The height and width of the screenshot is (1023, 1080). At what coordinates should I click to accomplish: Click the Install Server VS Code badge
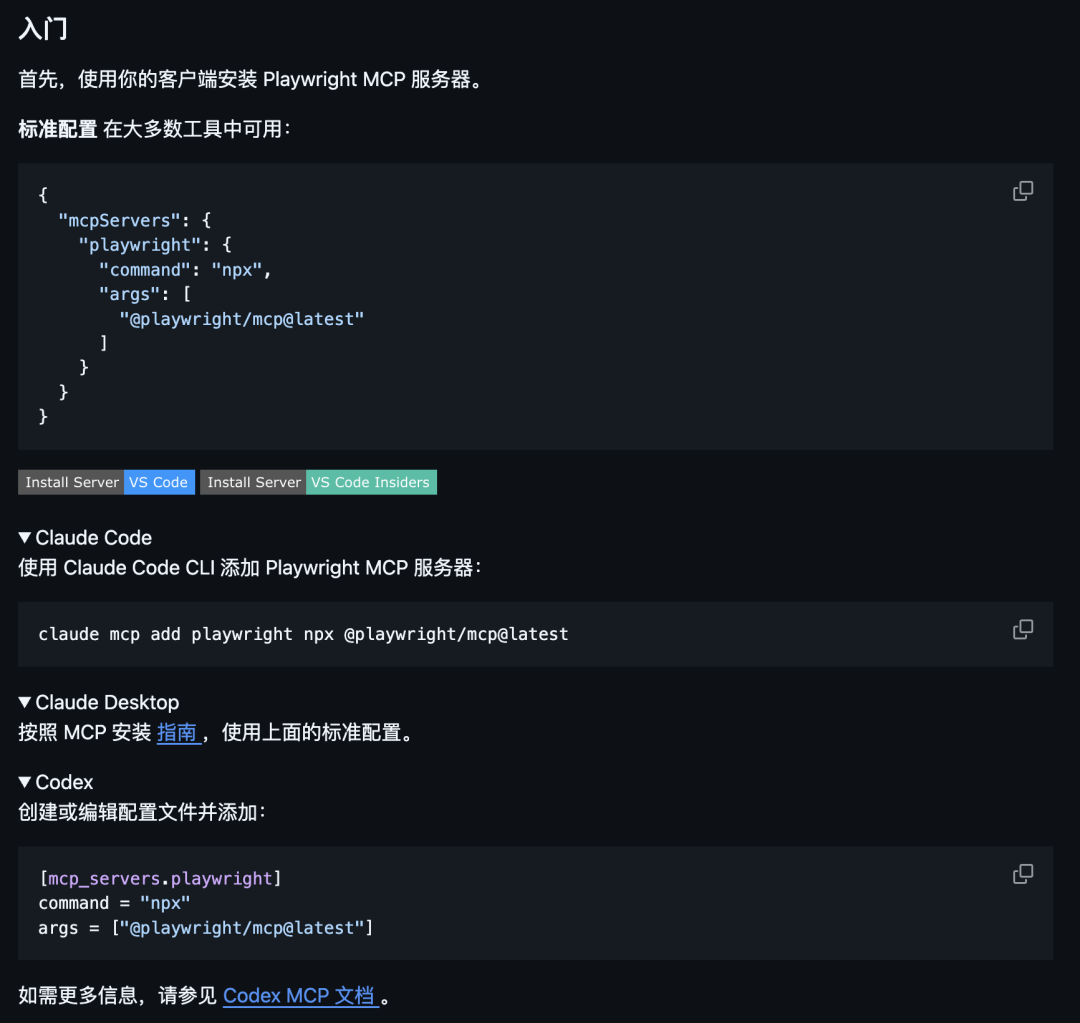(107, 482)
